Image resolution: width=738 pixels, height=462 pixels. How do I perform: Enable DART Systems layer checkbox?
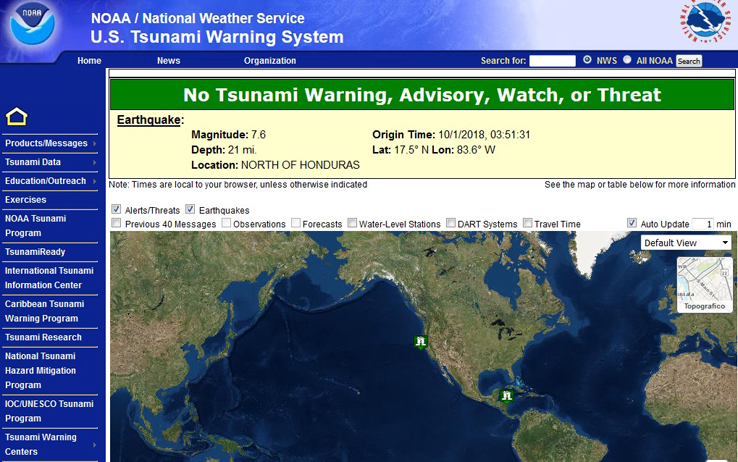[451, 223]
